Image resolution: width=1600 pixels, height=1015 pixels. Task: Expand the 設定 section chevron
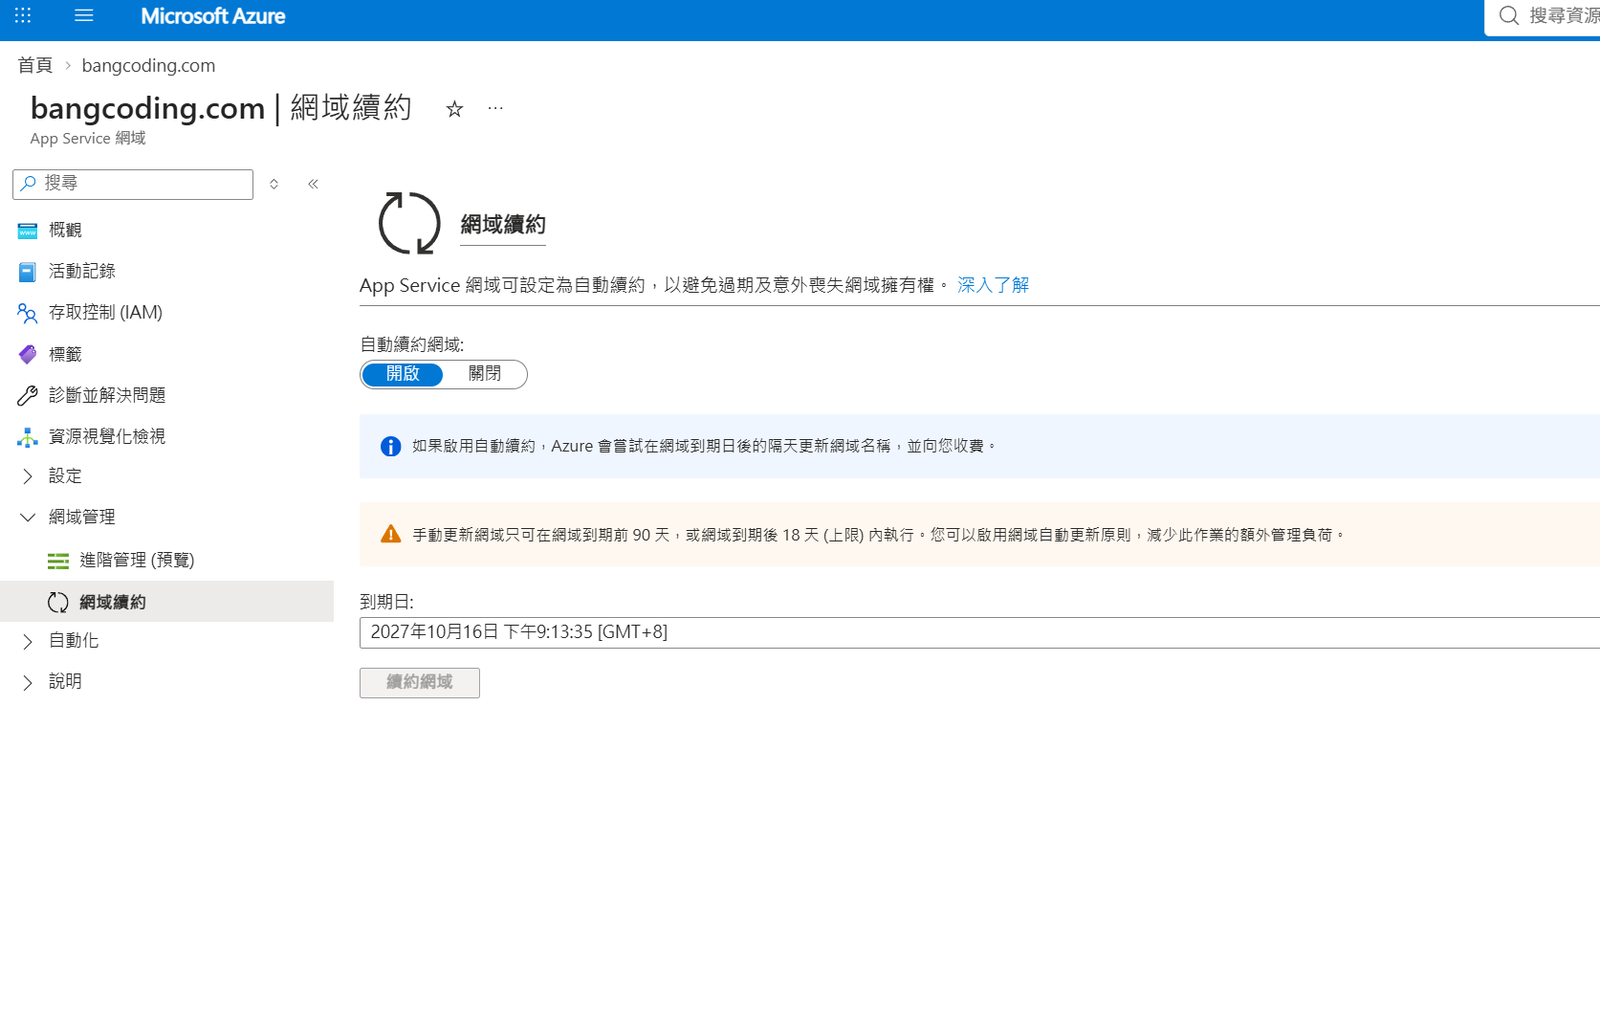pyautogui.click(x=27, y=476)
